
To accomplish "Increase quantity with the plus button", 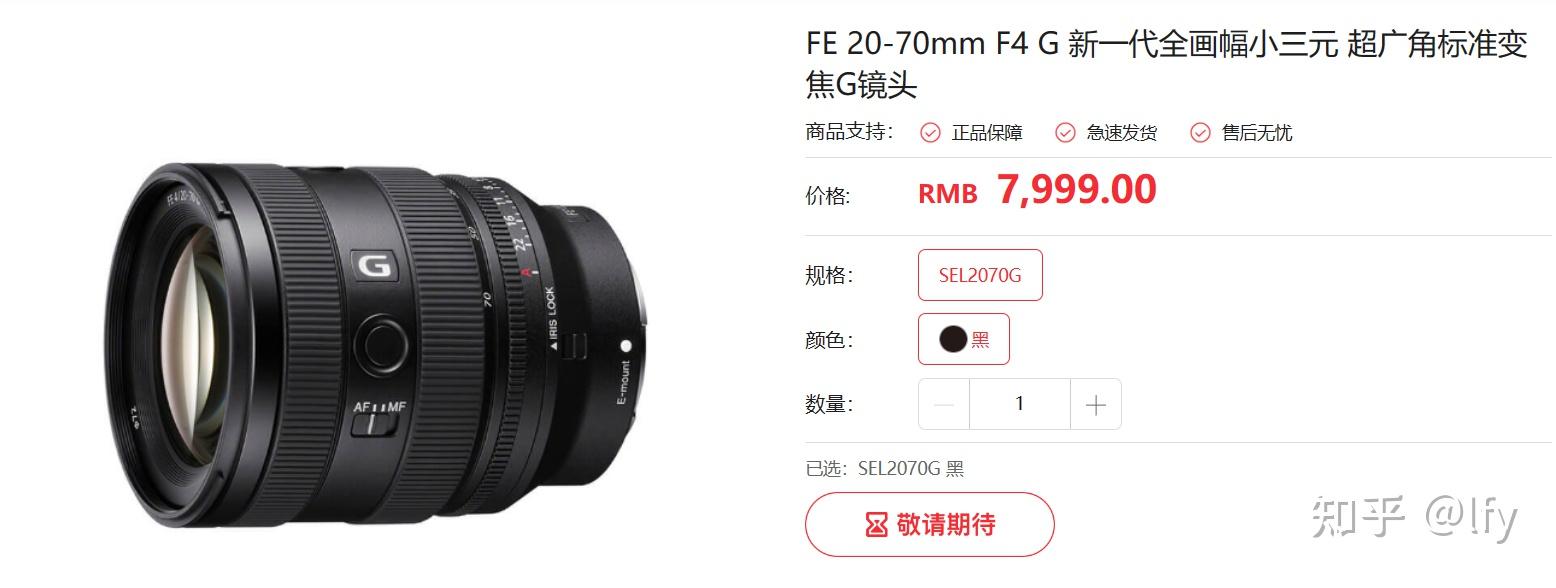I will pyautogui.click(x=1096, y=404).
